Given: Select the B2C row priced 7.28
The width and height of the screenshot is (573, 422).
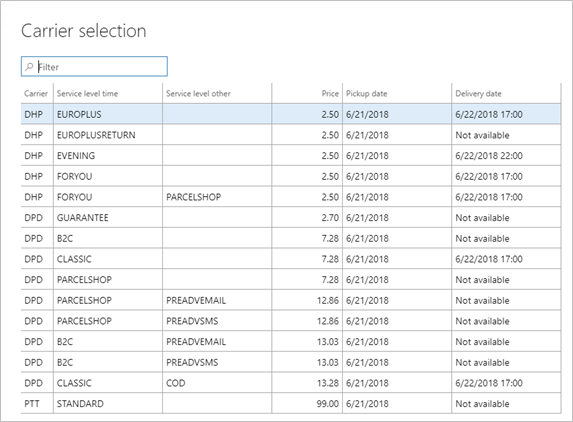Looking at the screenshot, I should click(291, 238).
